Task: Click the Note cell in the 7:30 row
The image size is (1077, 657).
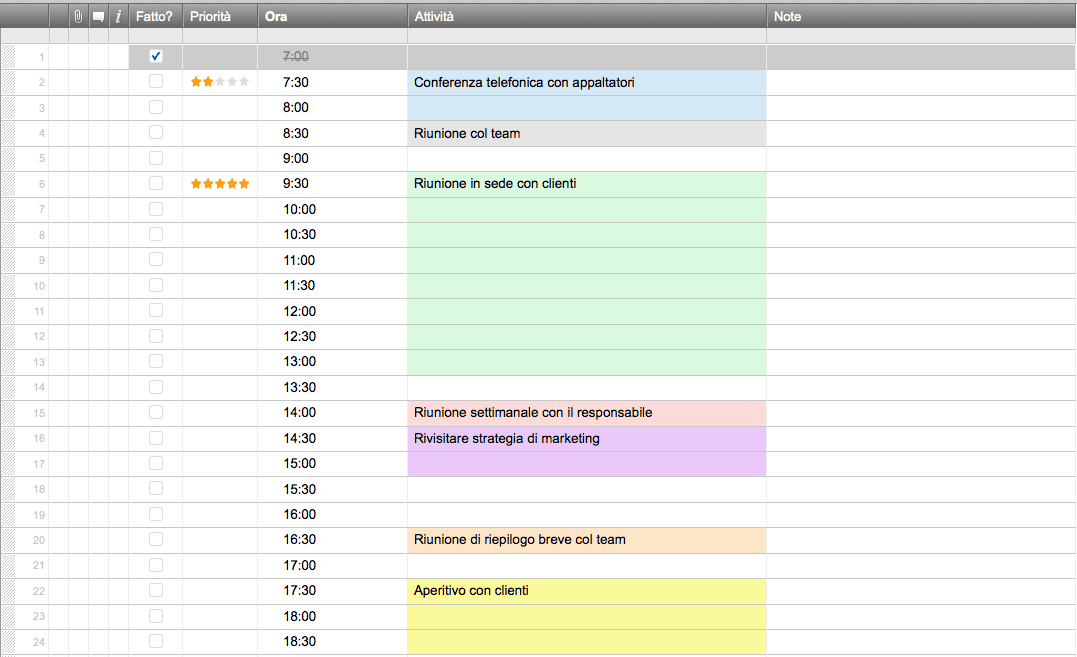Action: (x=921, y=82)
